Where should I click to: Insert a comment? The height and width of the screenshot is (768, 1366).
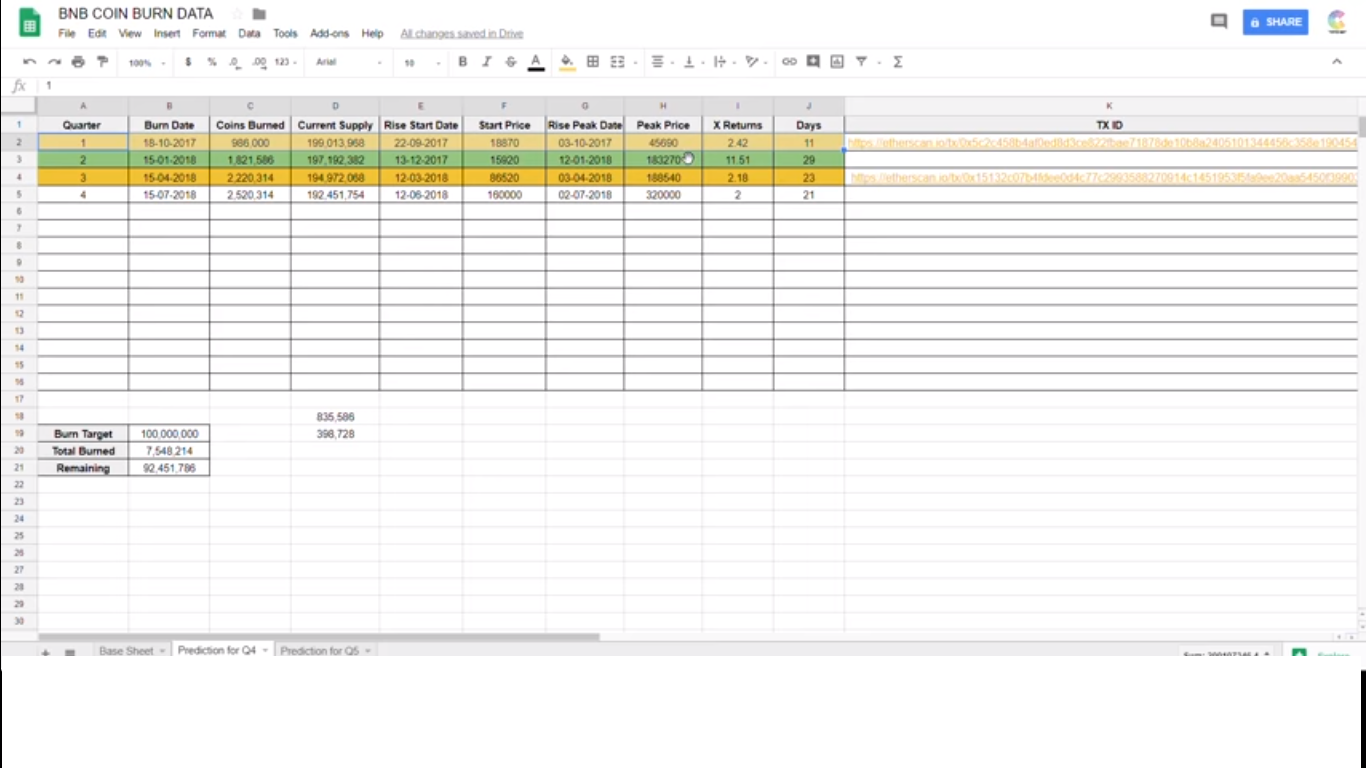click(813, 62)
